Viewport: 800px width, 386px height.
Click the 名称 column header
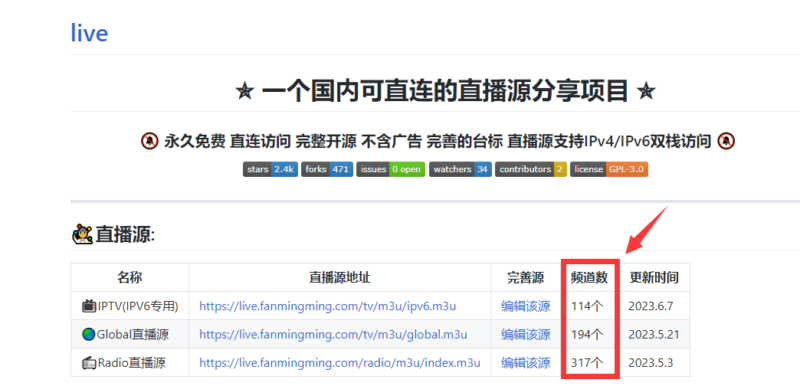click(130, 277)
